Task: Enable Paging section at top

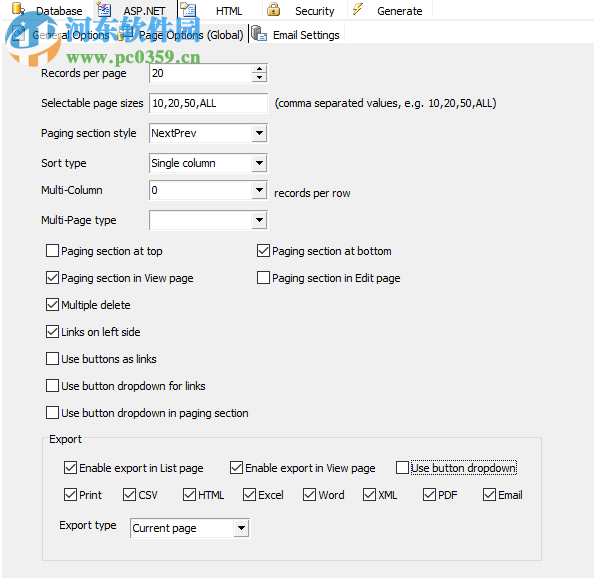Action: [52, 251]
